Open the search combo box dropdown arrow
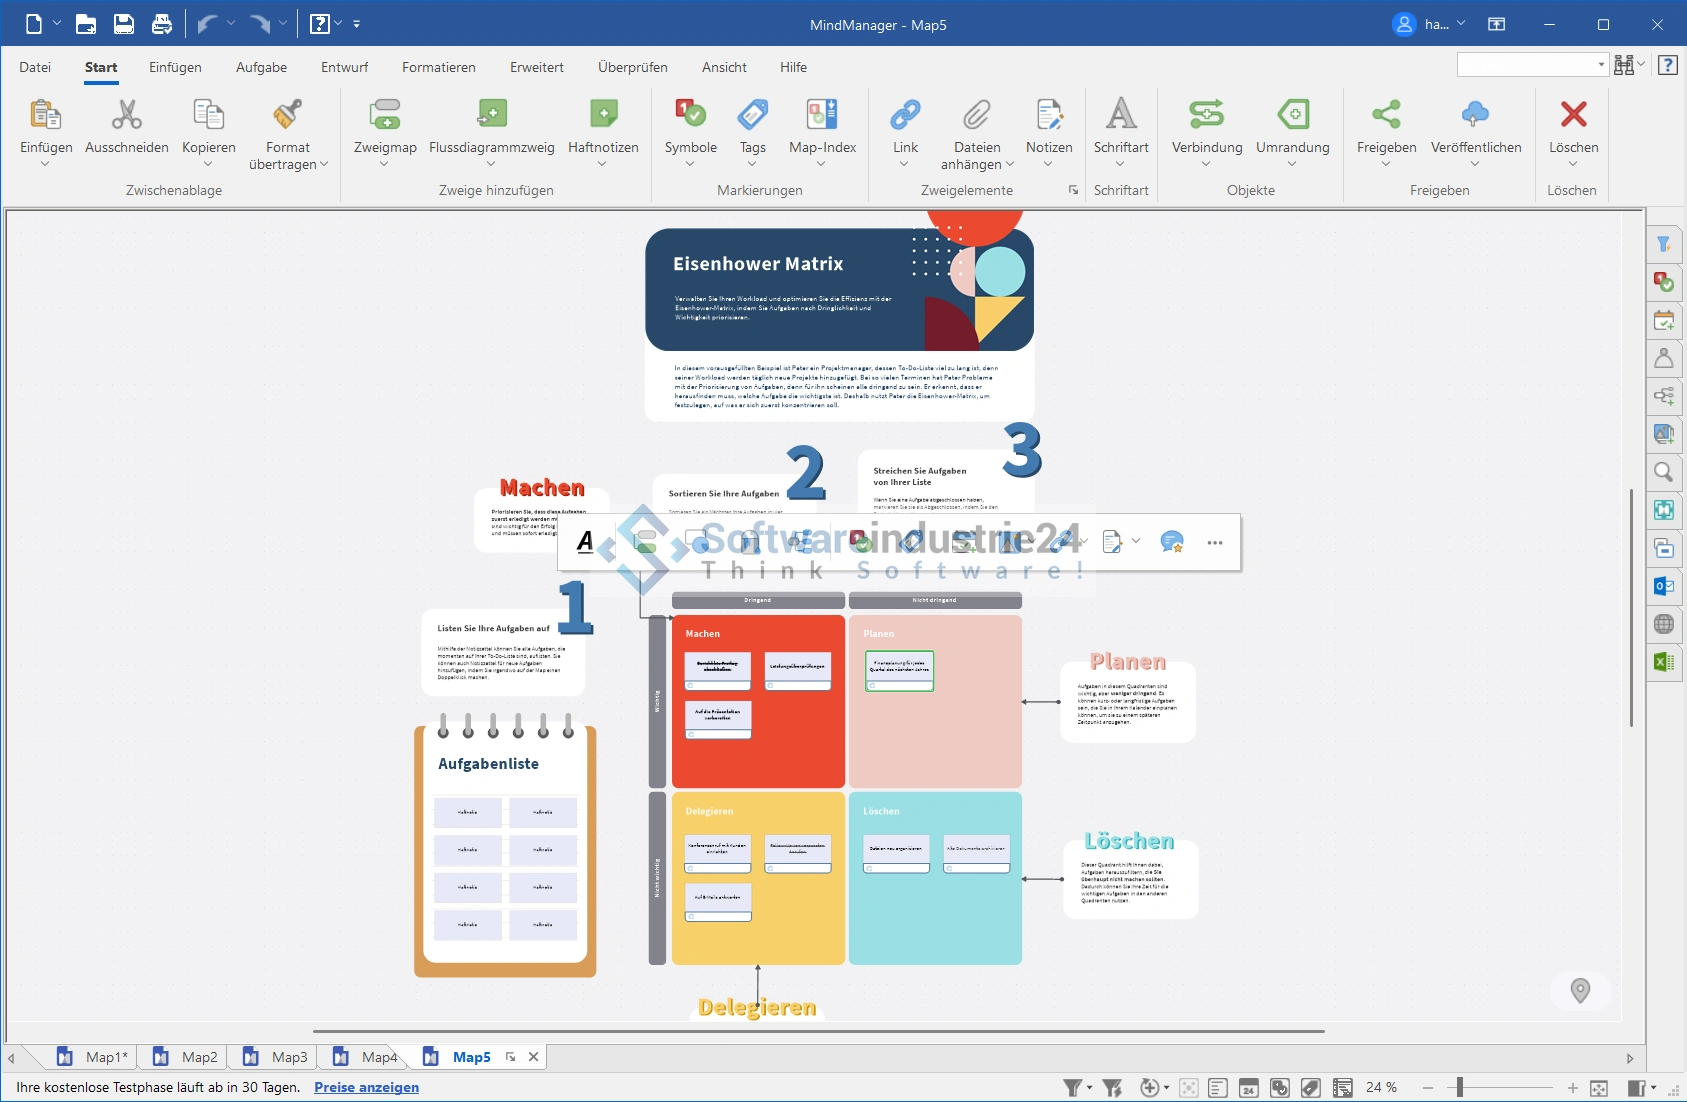Image resolution: width=1687 pixels, height=1102 pixels. coord(1601,65)
